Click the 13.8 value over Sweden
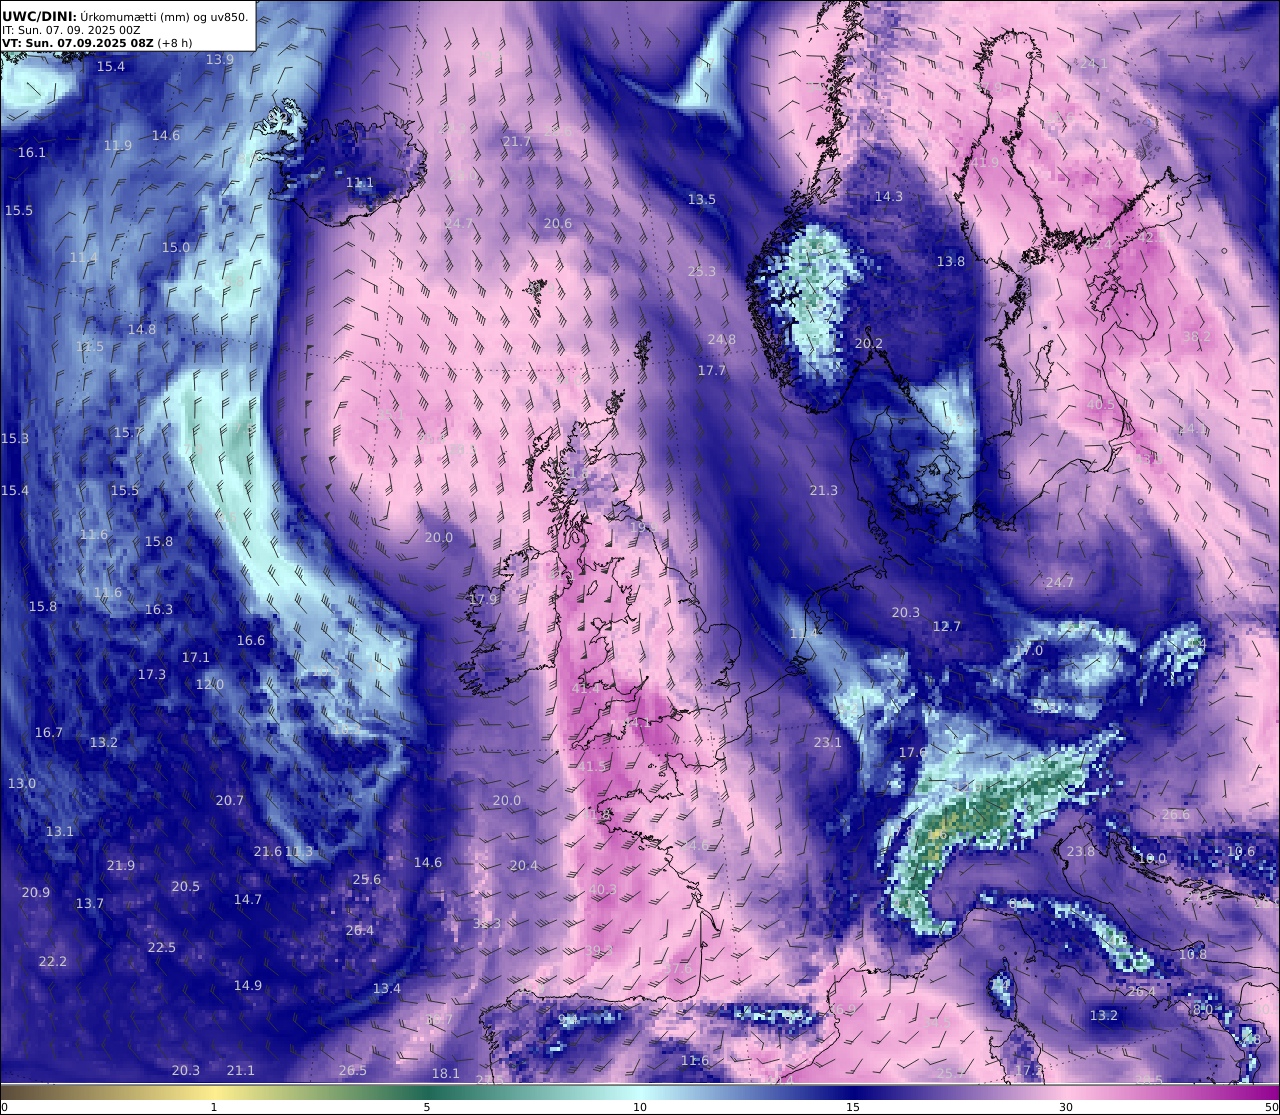The height and width of the screenshot is (1115, 1280). (x=951, y=261)
